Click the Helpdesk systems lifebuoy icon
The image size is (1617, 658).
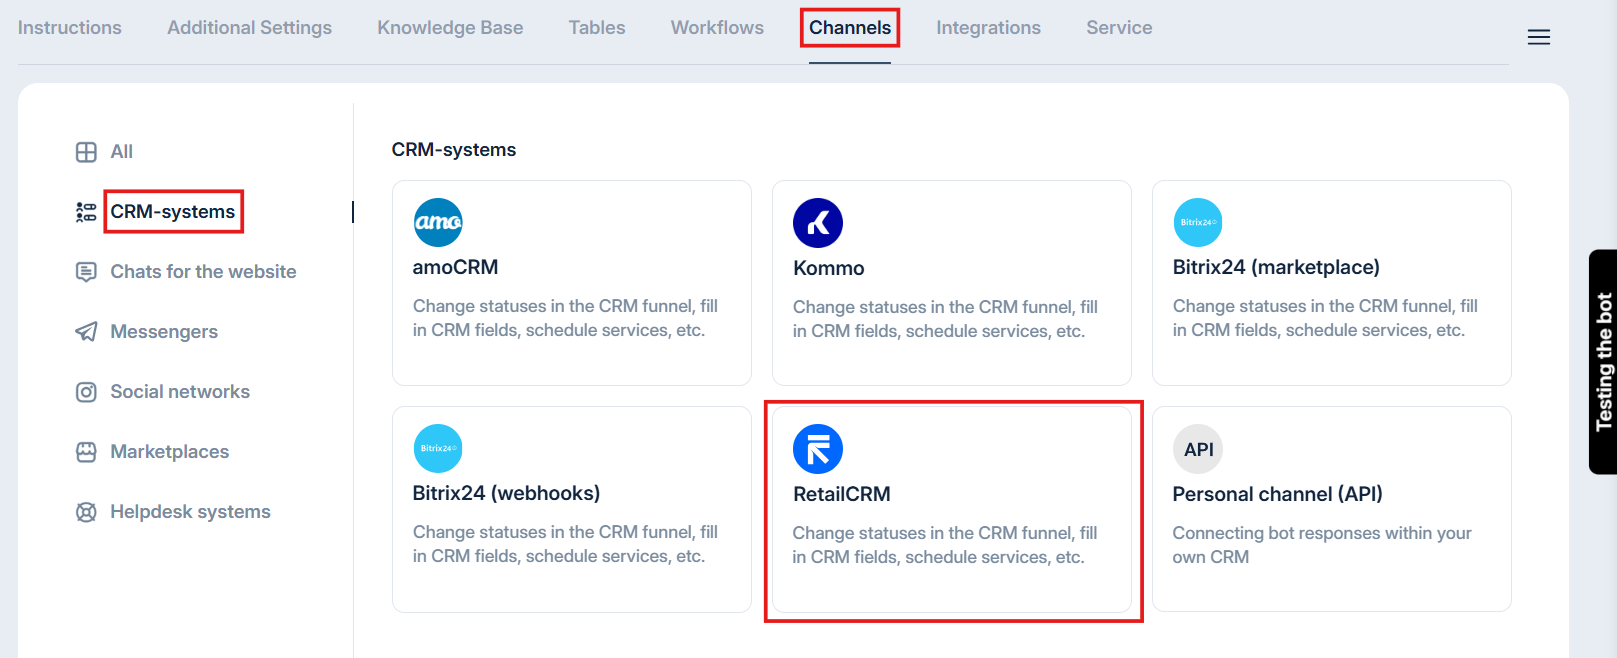pyautogui.click(x=87, y=512)
